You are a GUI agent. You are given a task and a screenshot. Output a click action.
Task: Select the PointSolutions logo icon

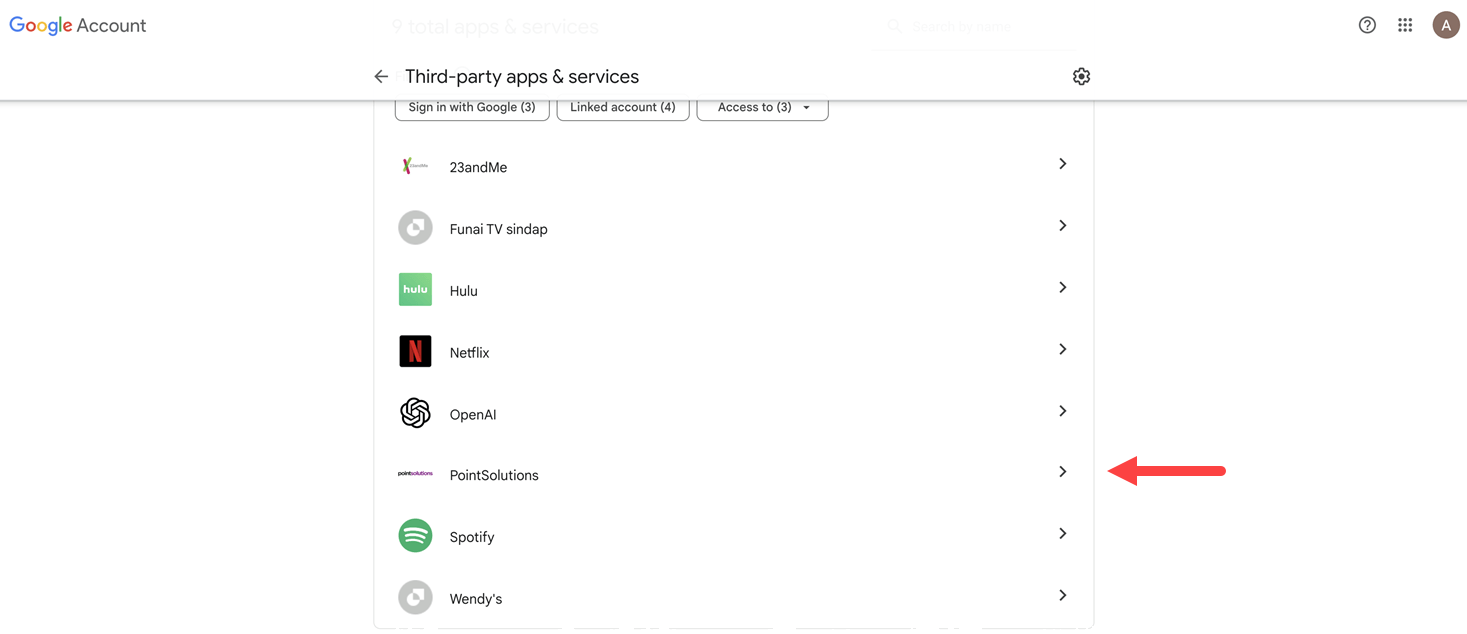point(414,473)
